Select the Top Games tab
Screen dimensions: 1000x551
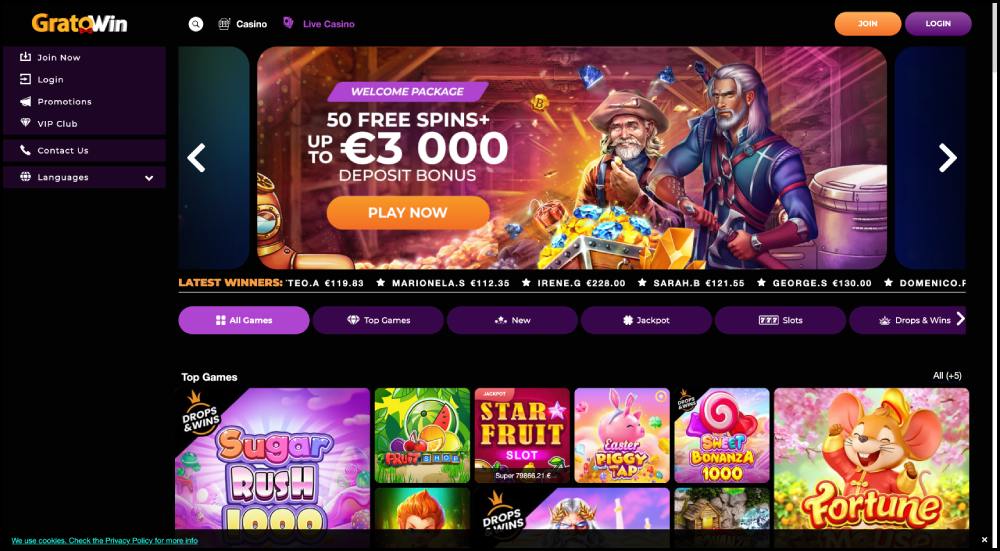click(x=378, y=320)
